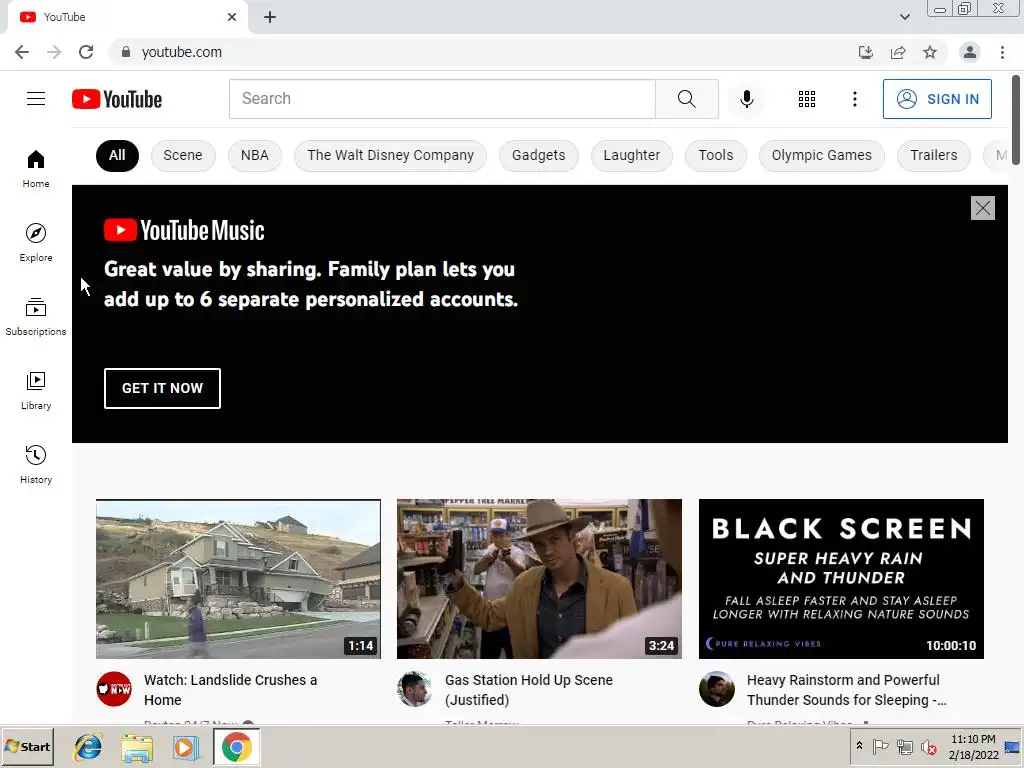
Task: Select the Scene filter chip
Action: click(183, 155)
